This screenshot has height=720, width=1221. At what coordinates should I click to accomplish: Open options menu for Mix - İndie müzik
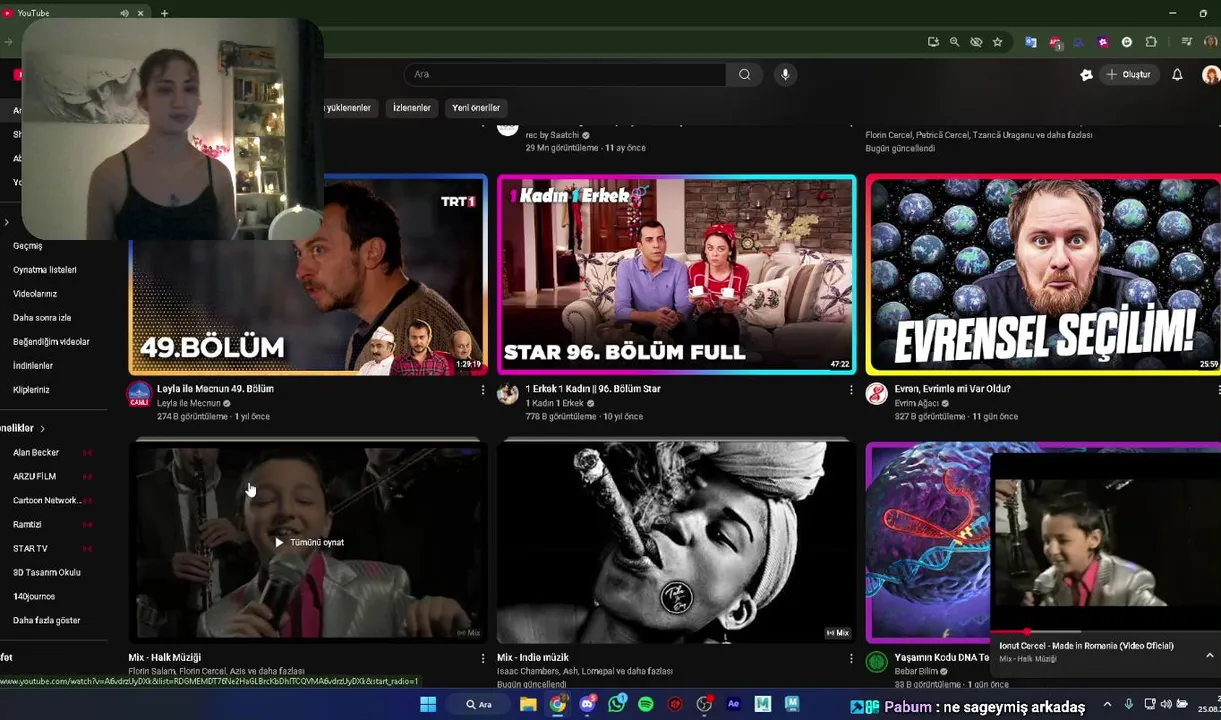click(851, 658)
